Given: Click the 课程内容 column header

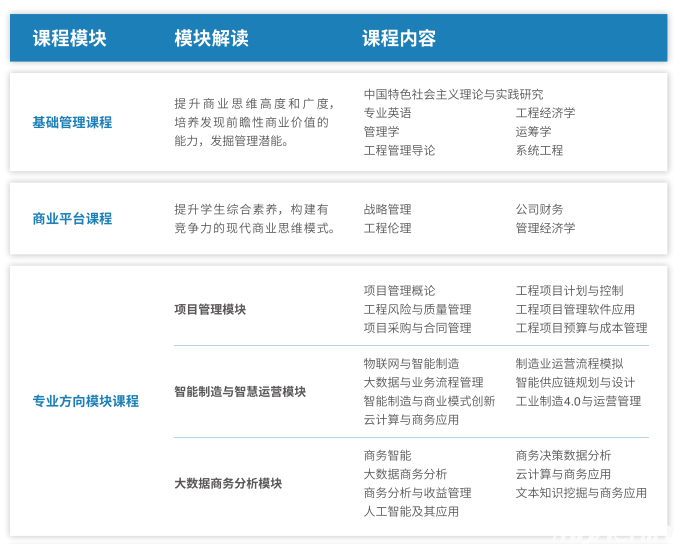Looking at the screenshot, I should [x=399, y=38].
